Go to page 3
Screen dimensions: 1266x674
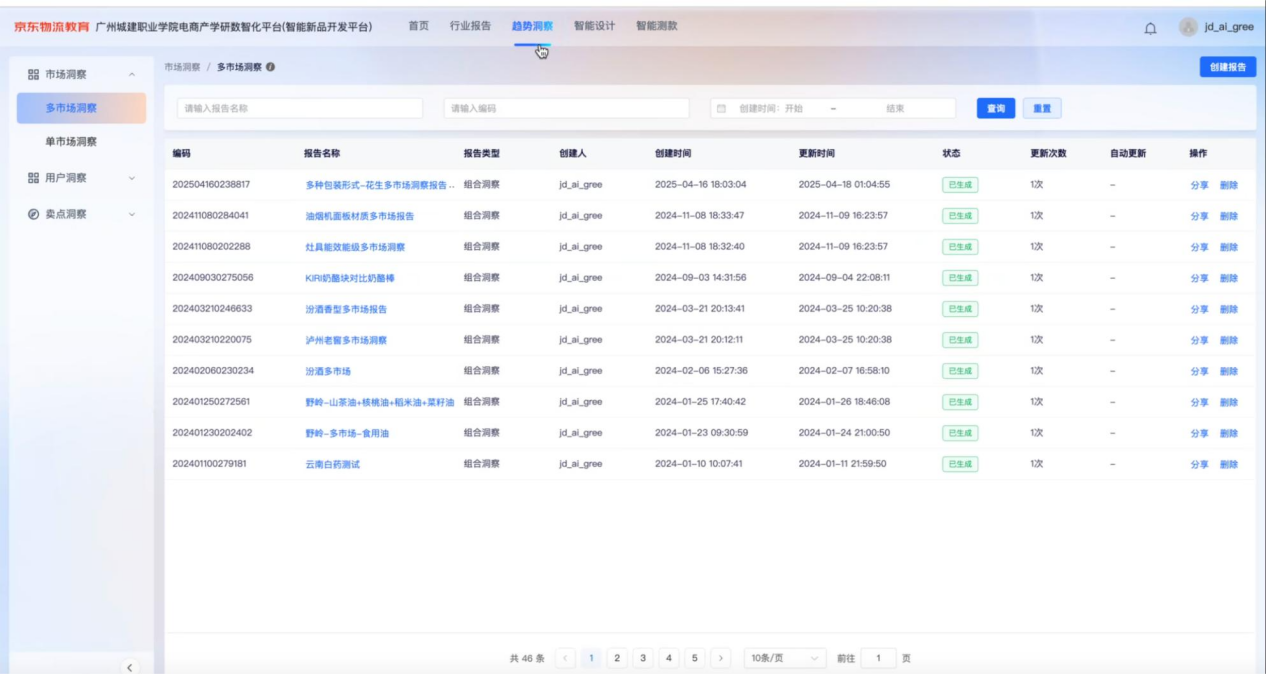[x=643, y=658]
